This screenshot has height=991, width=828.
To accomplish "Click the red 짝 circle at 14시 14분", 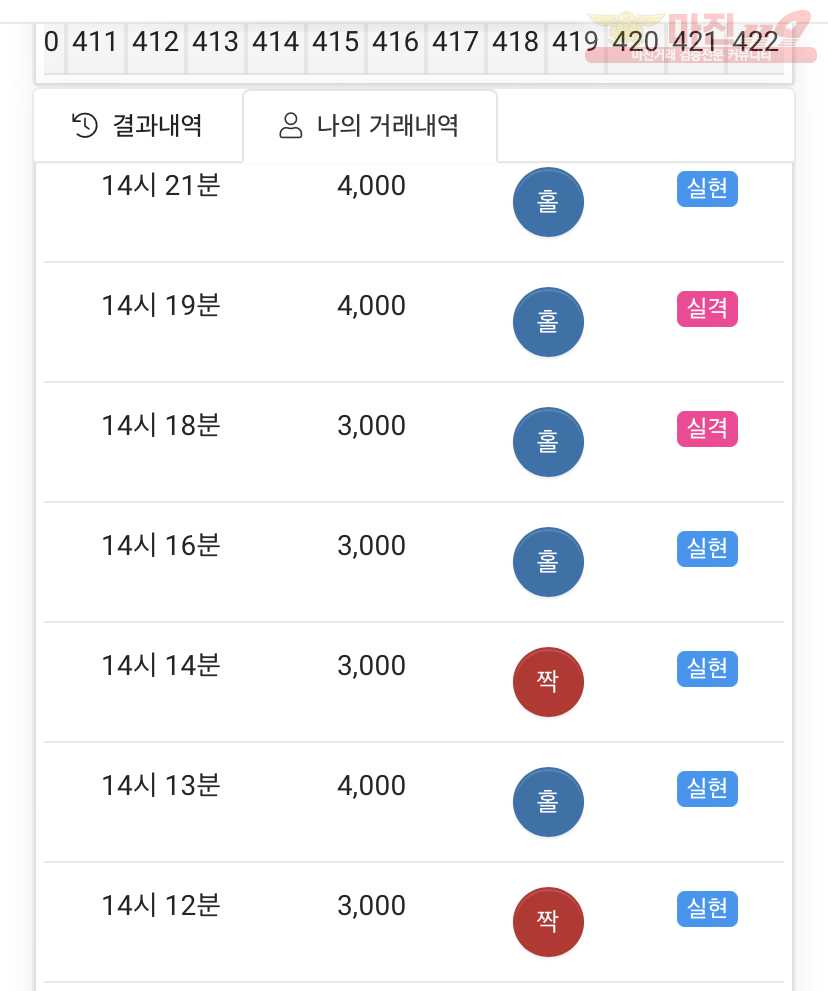I will 548,682.
